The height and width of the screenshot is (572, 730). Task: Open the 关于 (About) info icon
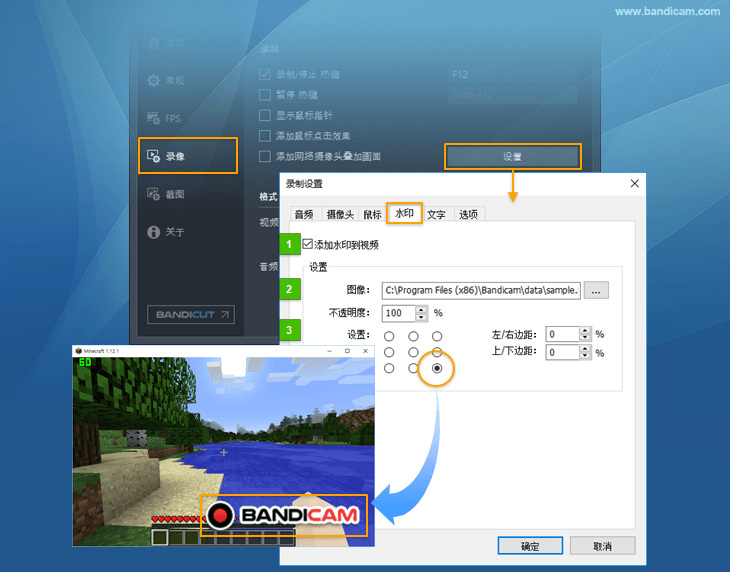click(x=154, y=232)
